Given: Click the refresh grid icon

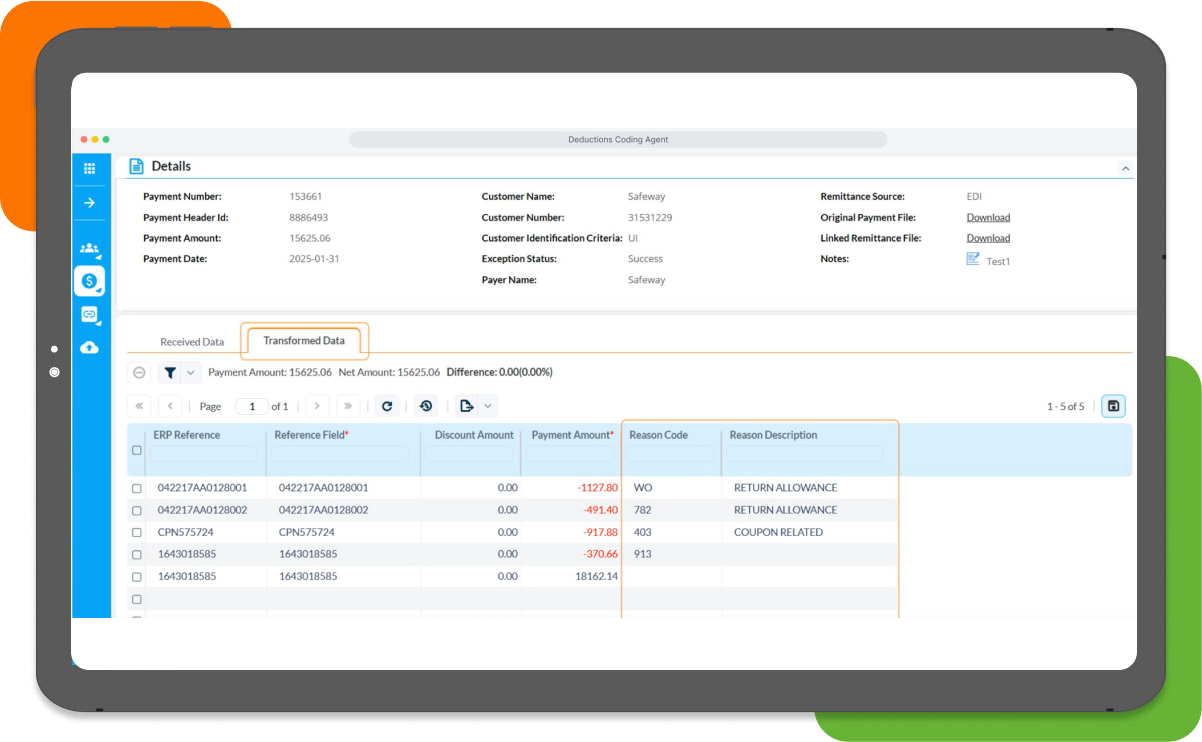Looking at the screenshot, I should coord(387,406).
